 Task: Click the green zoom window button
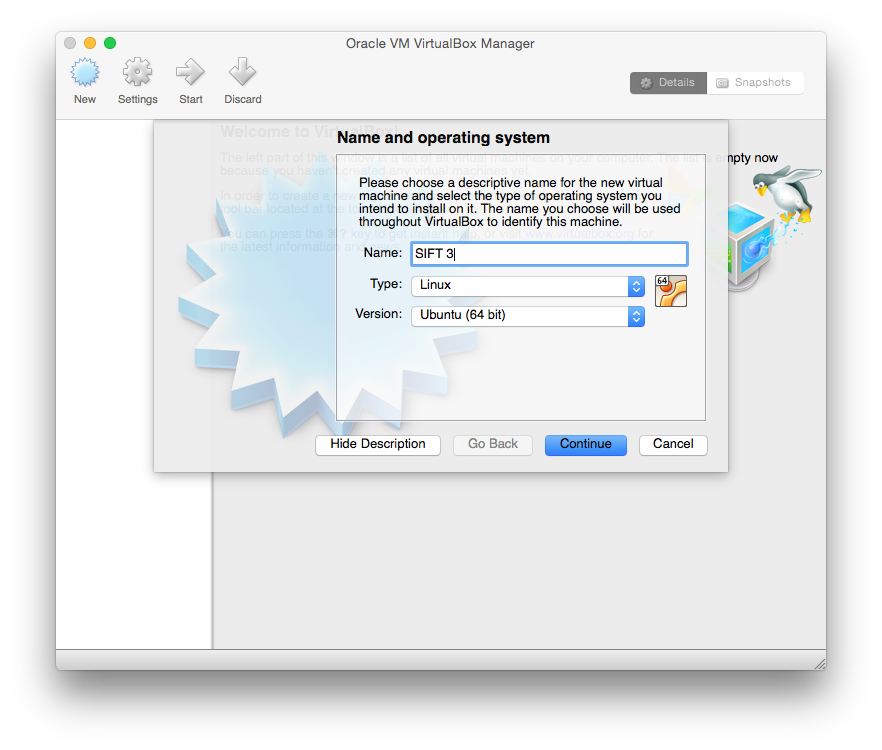[110, 43]
